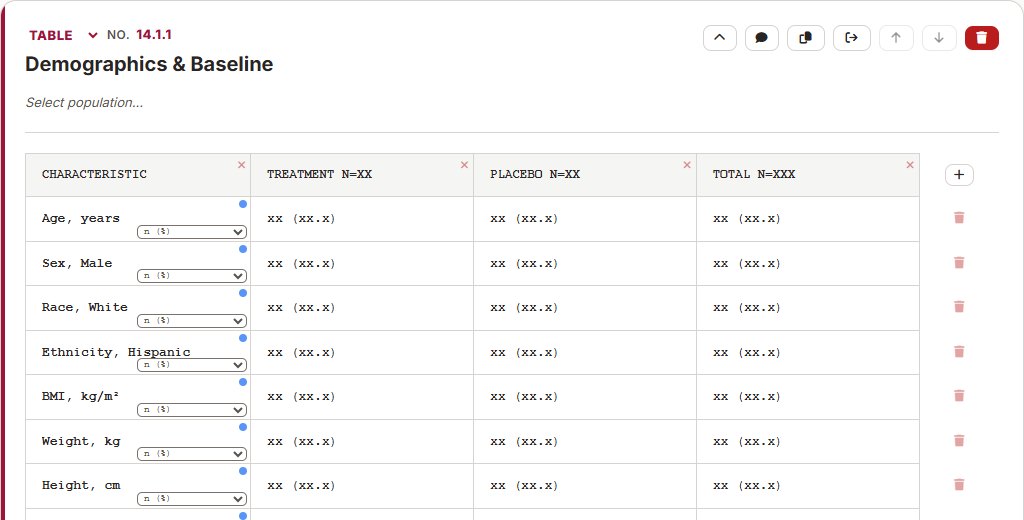Click the Placebo cell in BMI row
The image size is (1024, 520).
pyautogui.click(x=585, y=397)
